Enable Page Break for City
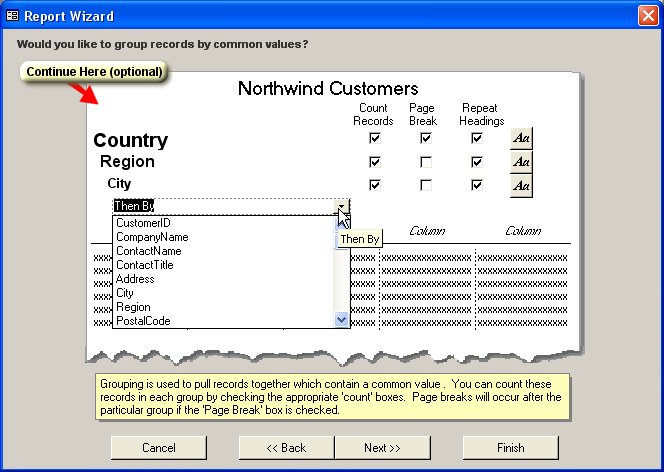 coord(426,185)
